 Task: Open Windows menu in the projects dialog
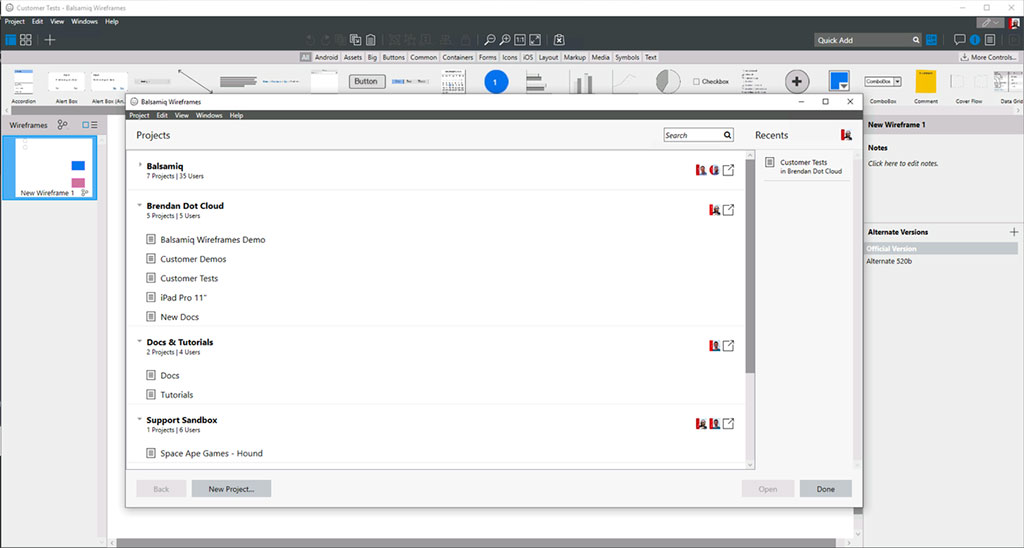coord(209,115)
